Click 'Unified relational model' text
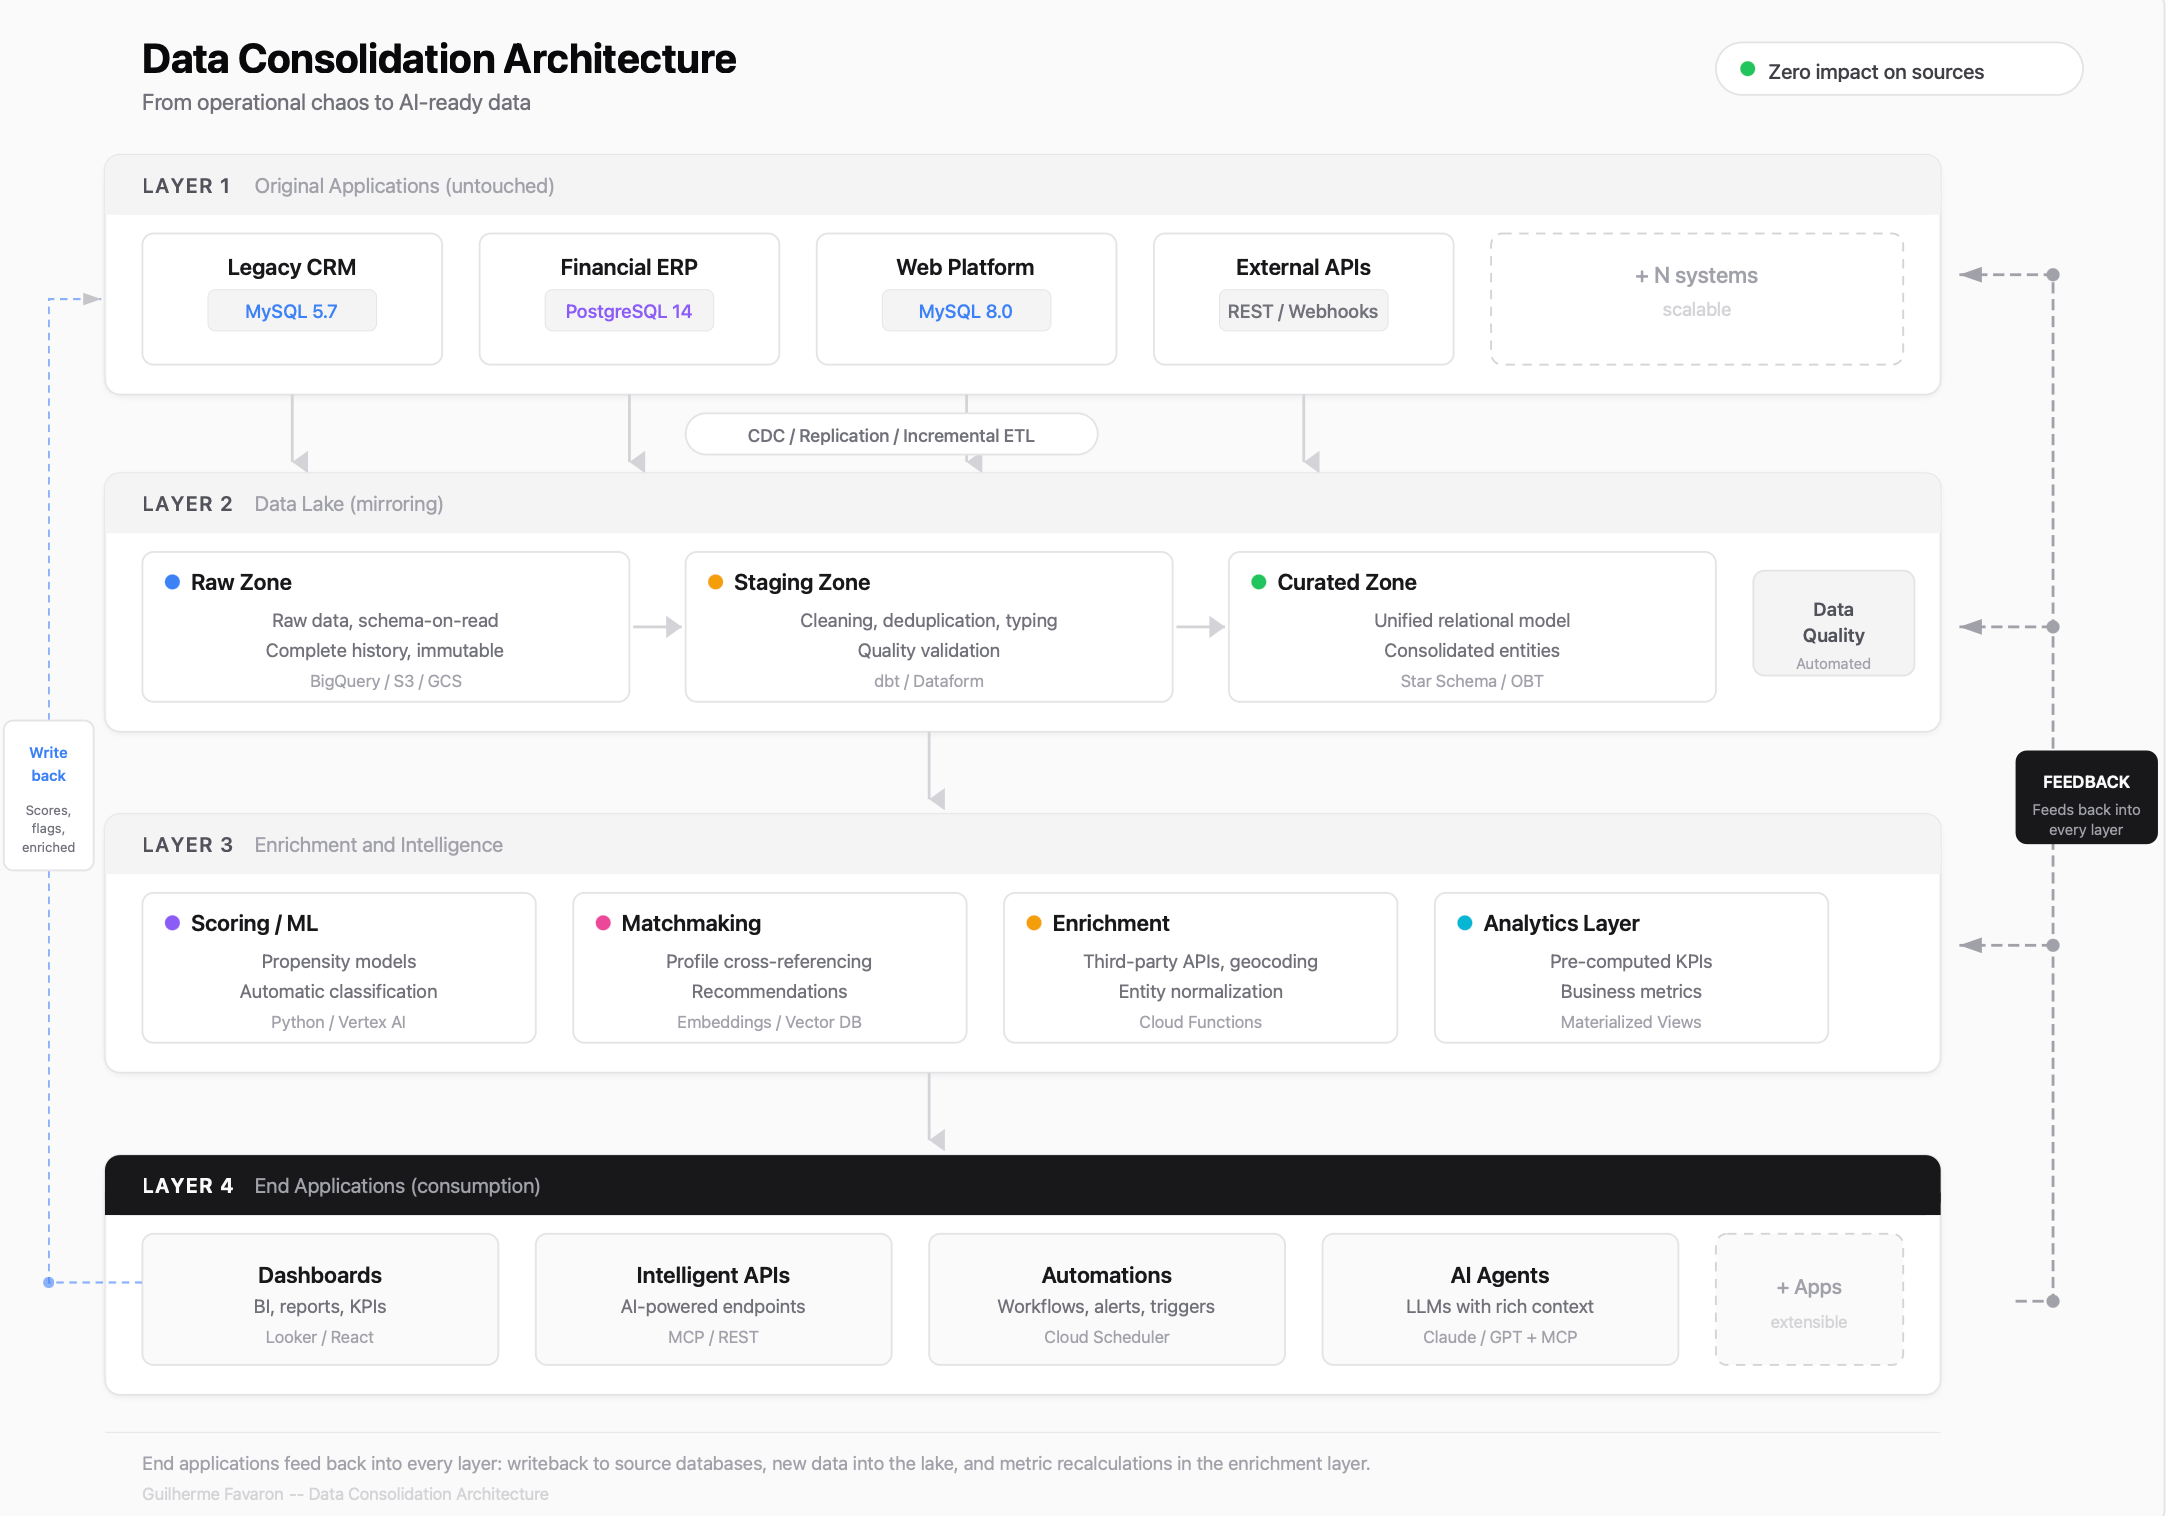 [1471, 620]
